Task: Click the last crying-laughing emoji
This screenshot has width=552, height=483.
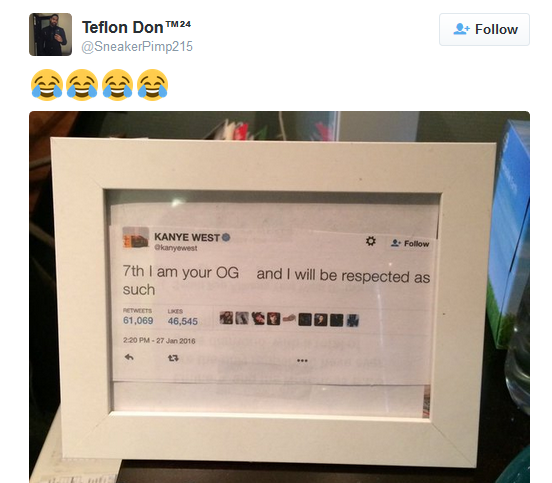Action: (152, 85)
